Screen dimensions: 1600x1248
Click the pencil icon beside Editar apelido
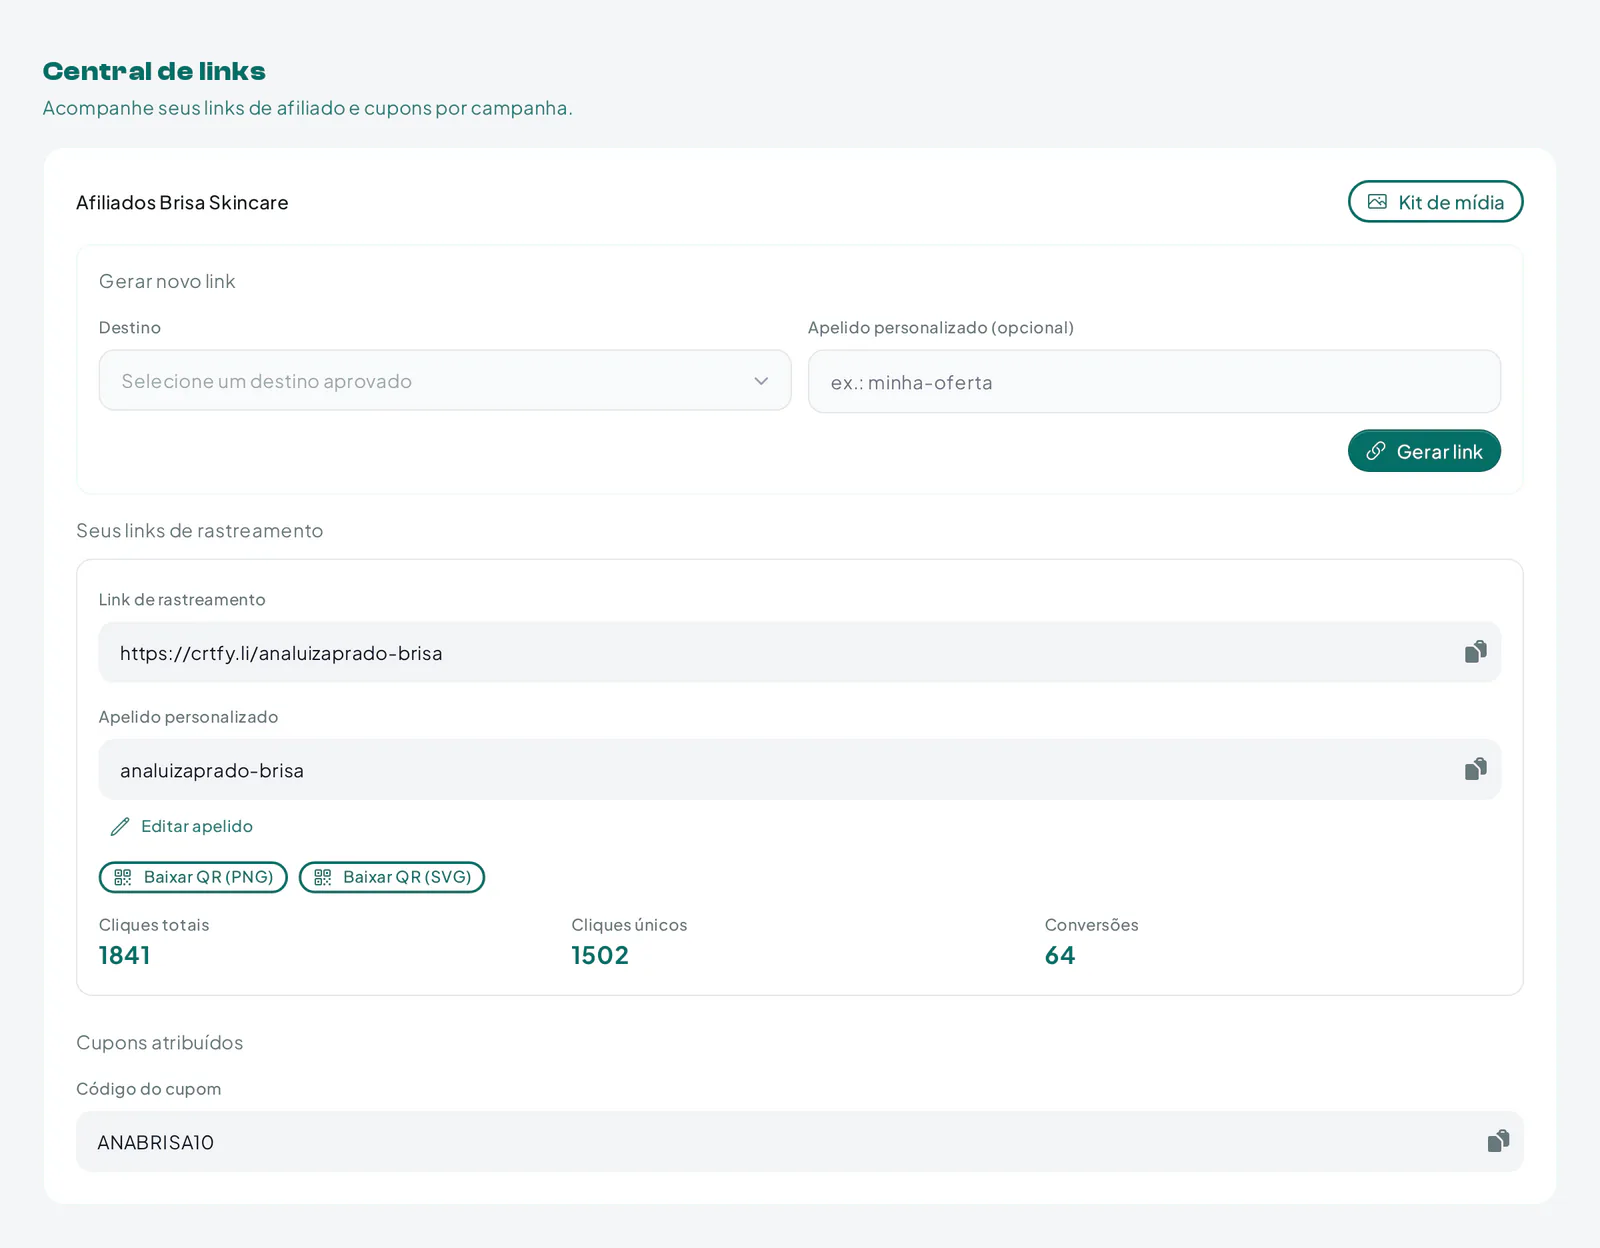(x=120, y=826)
